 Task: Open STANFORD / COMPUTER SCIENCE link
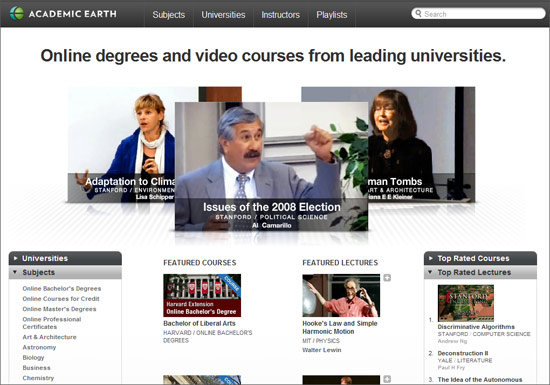484,334
